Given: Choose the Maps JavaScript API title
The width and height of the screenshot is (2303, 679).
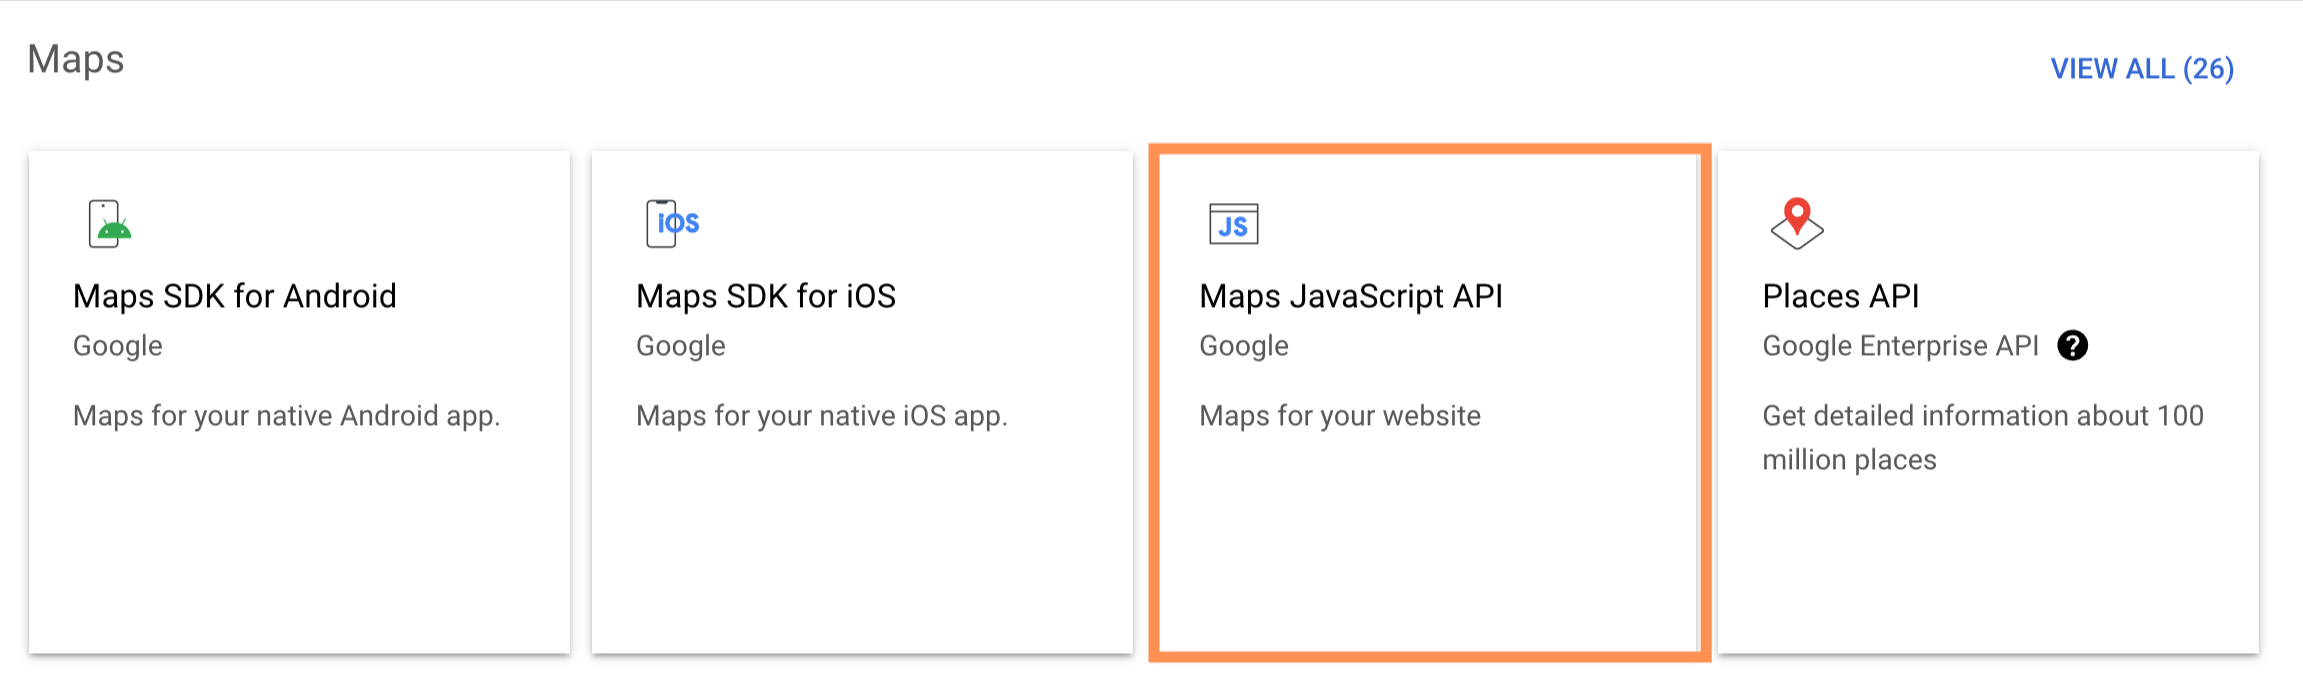Looking at the screenshot, I should click(1351, 296).
